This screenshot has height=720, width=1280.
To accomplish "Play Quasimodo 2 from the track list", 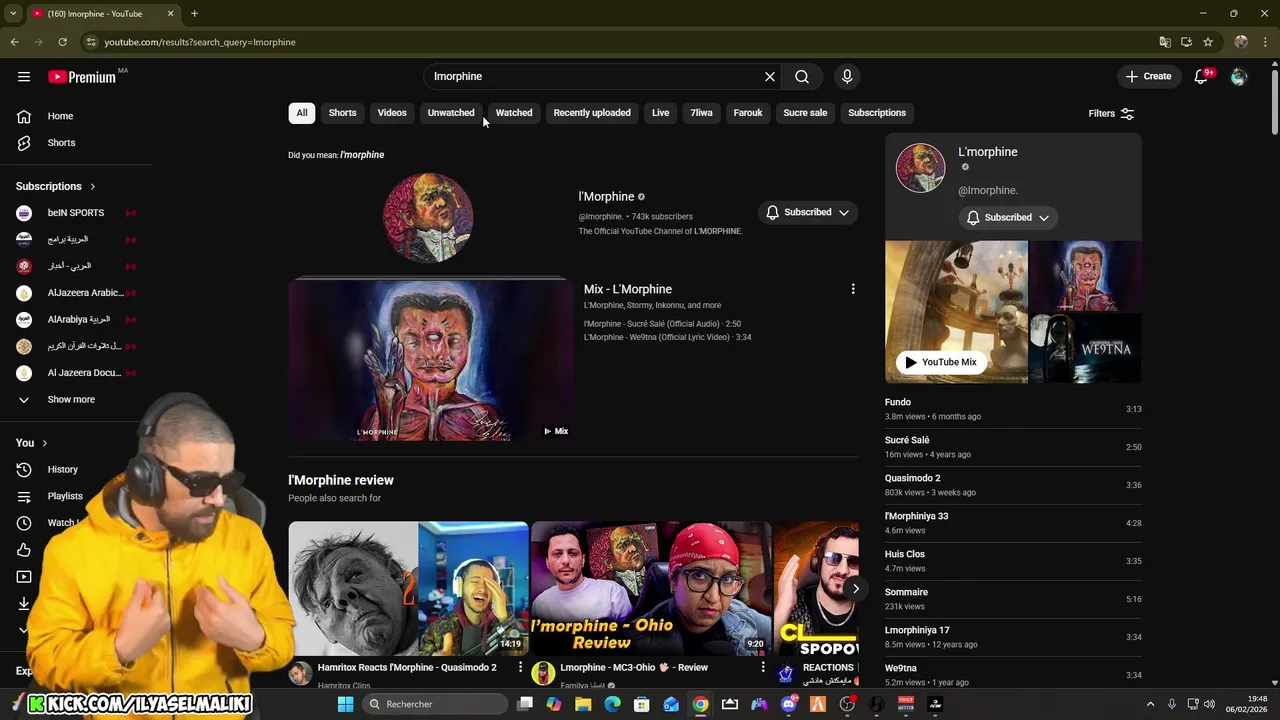I will point(1013,485).
